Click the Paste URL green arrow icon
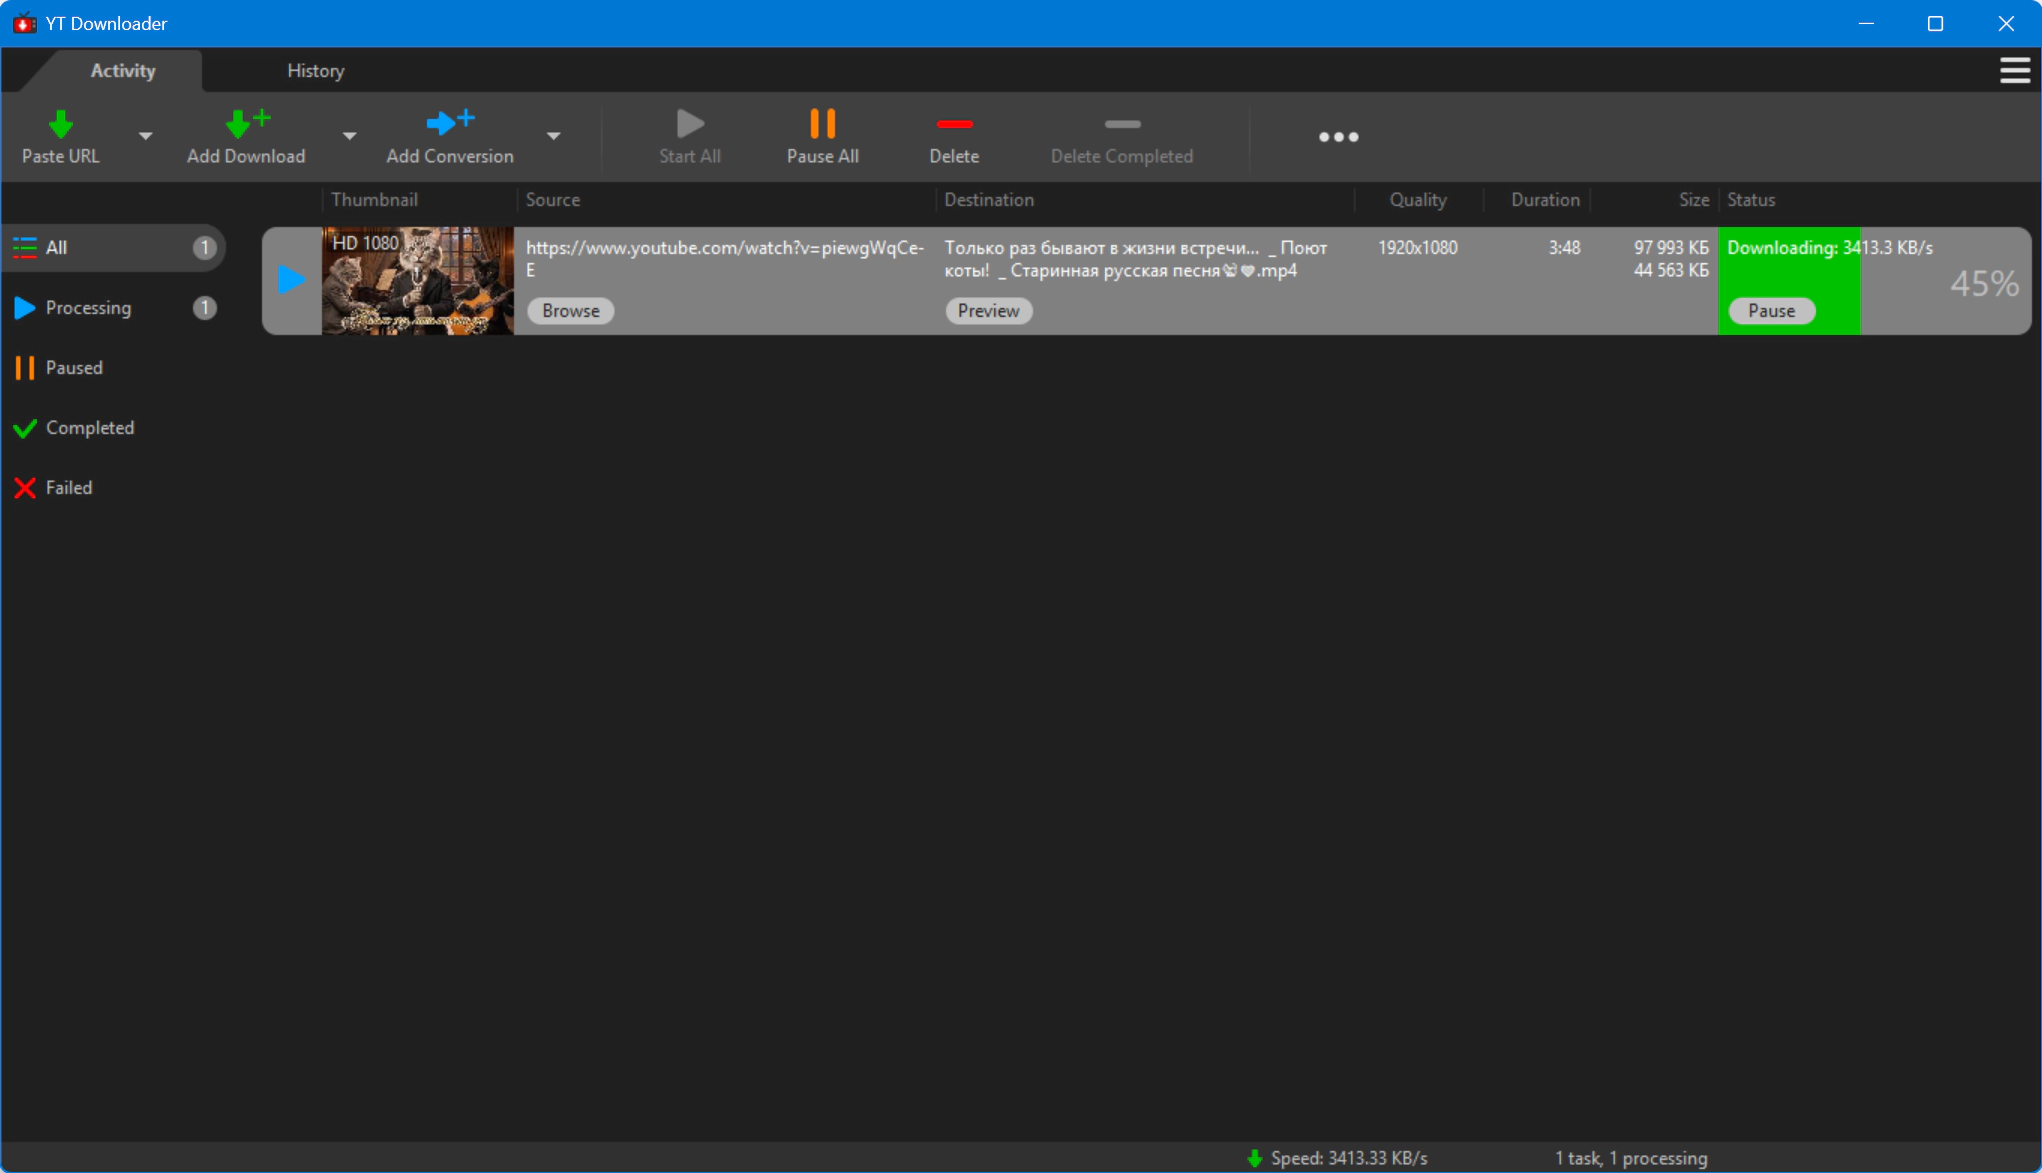Screen dimensions: 2042x1173 tap(61, 124)
